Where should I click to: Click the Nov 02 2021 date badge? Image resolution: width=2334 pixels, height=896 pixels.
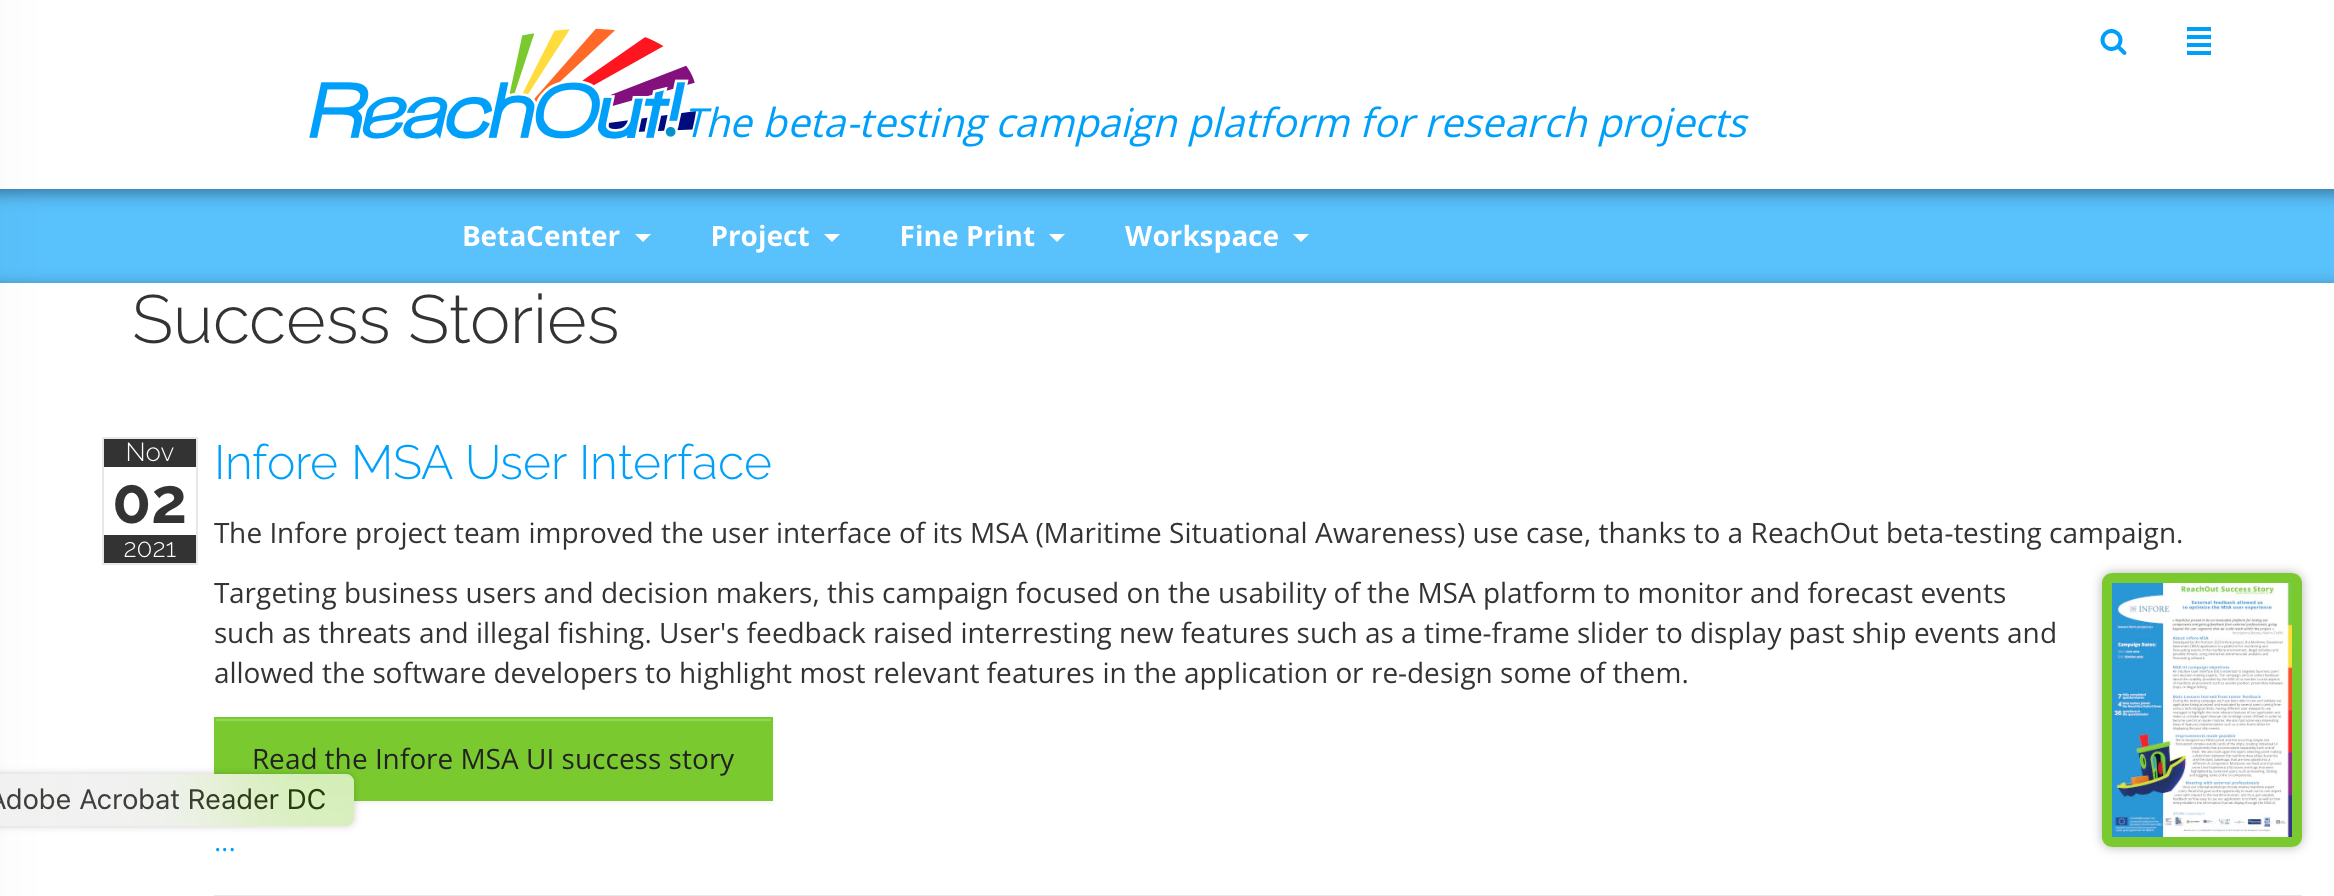click(150, 501)
